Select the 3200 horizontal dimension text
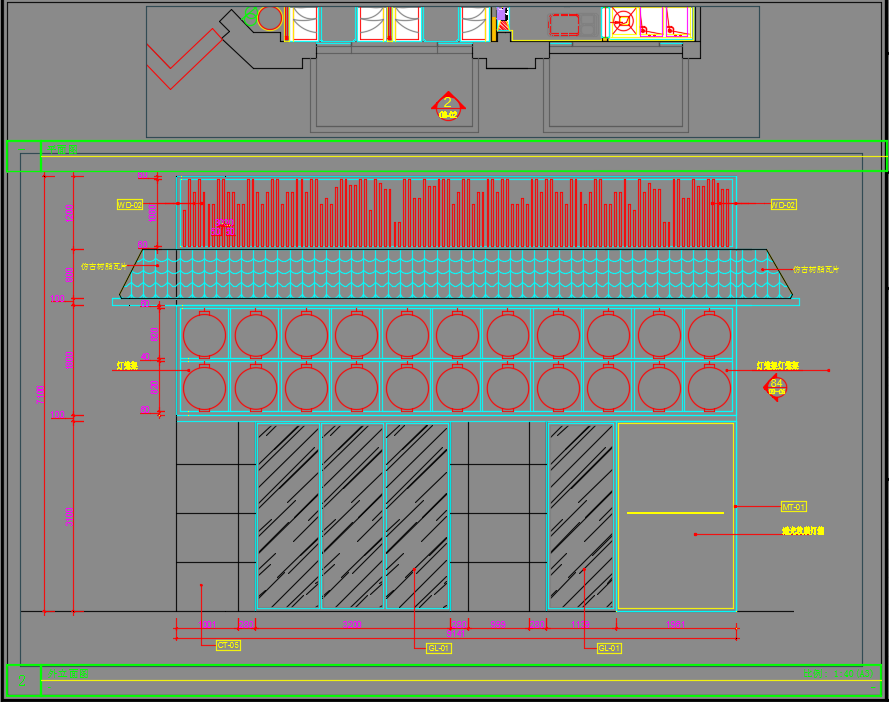 pos(352,624)
